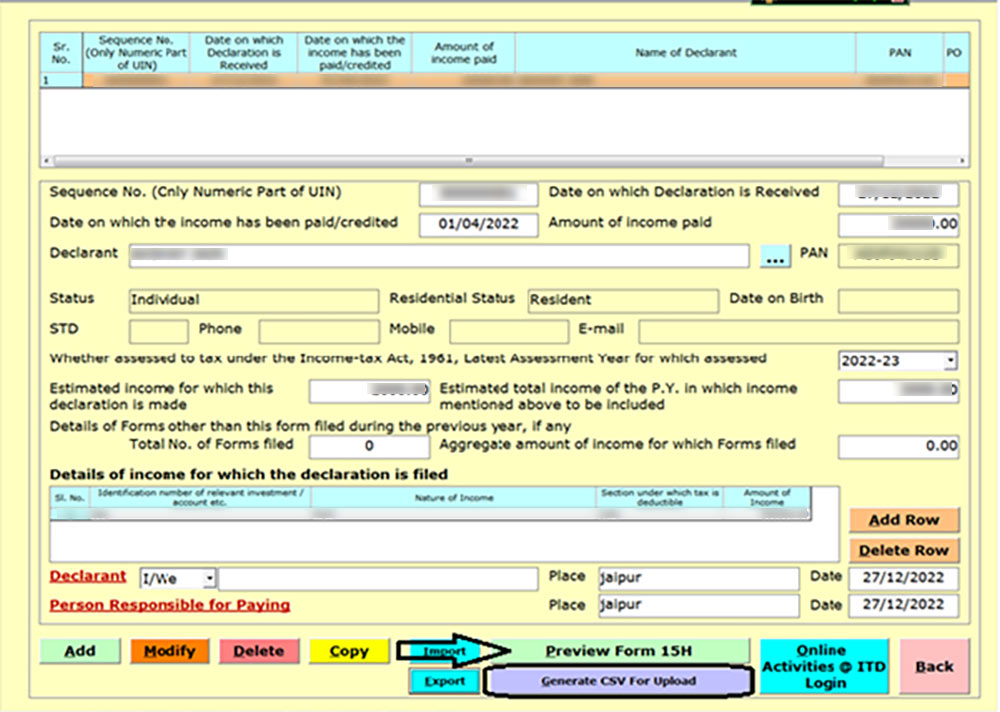Click the Add button
Image resolution: width=1000 pixels, height=712 pixels.
(x=78, y=651)
